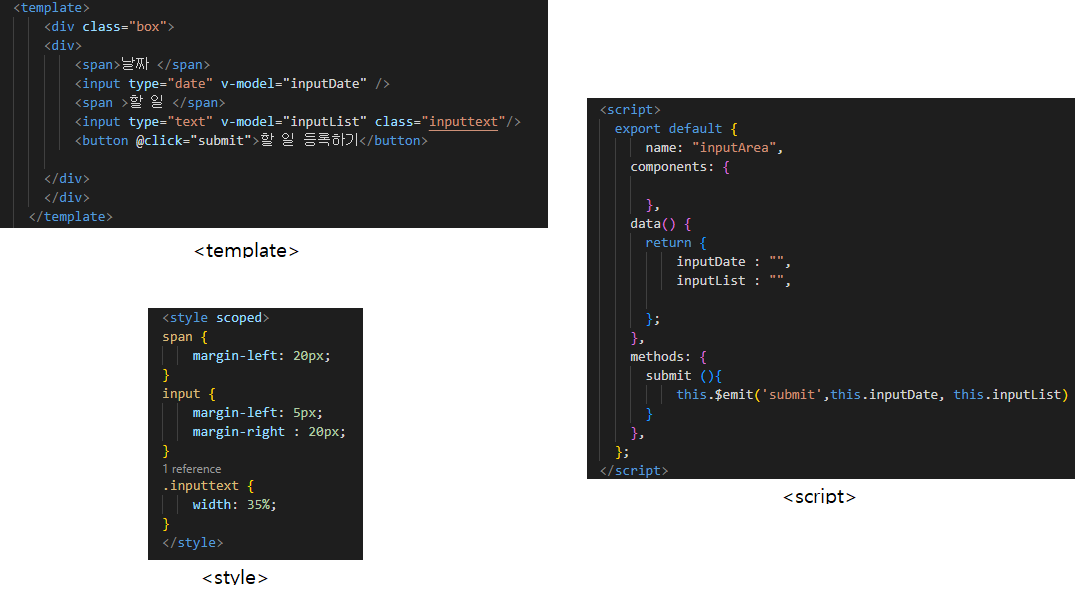
Task: Click the closing </script> tag
Action: pos(634,470)
